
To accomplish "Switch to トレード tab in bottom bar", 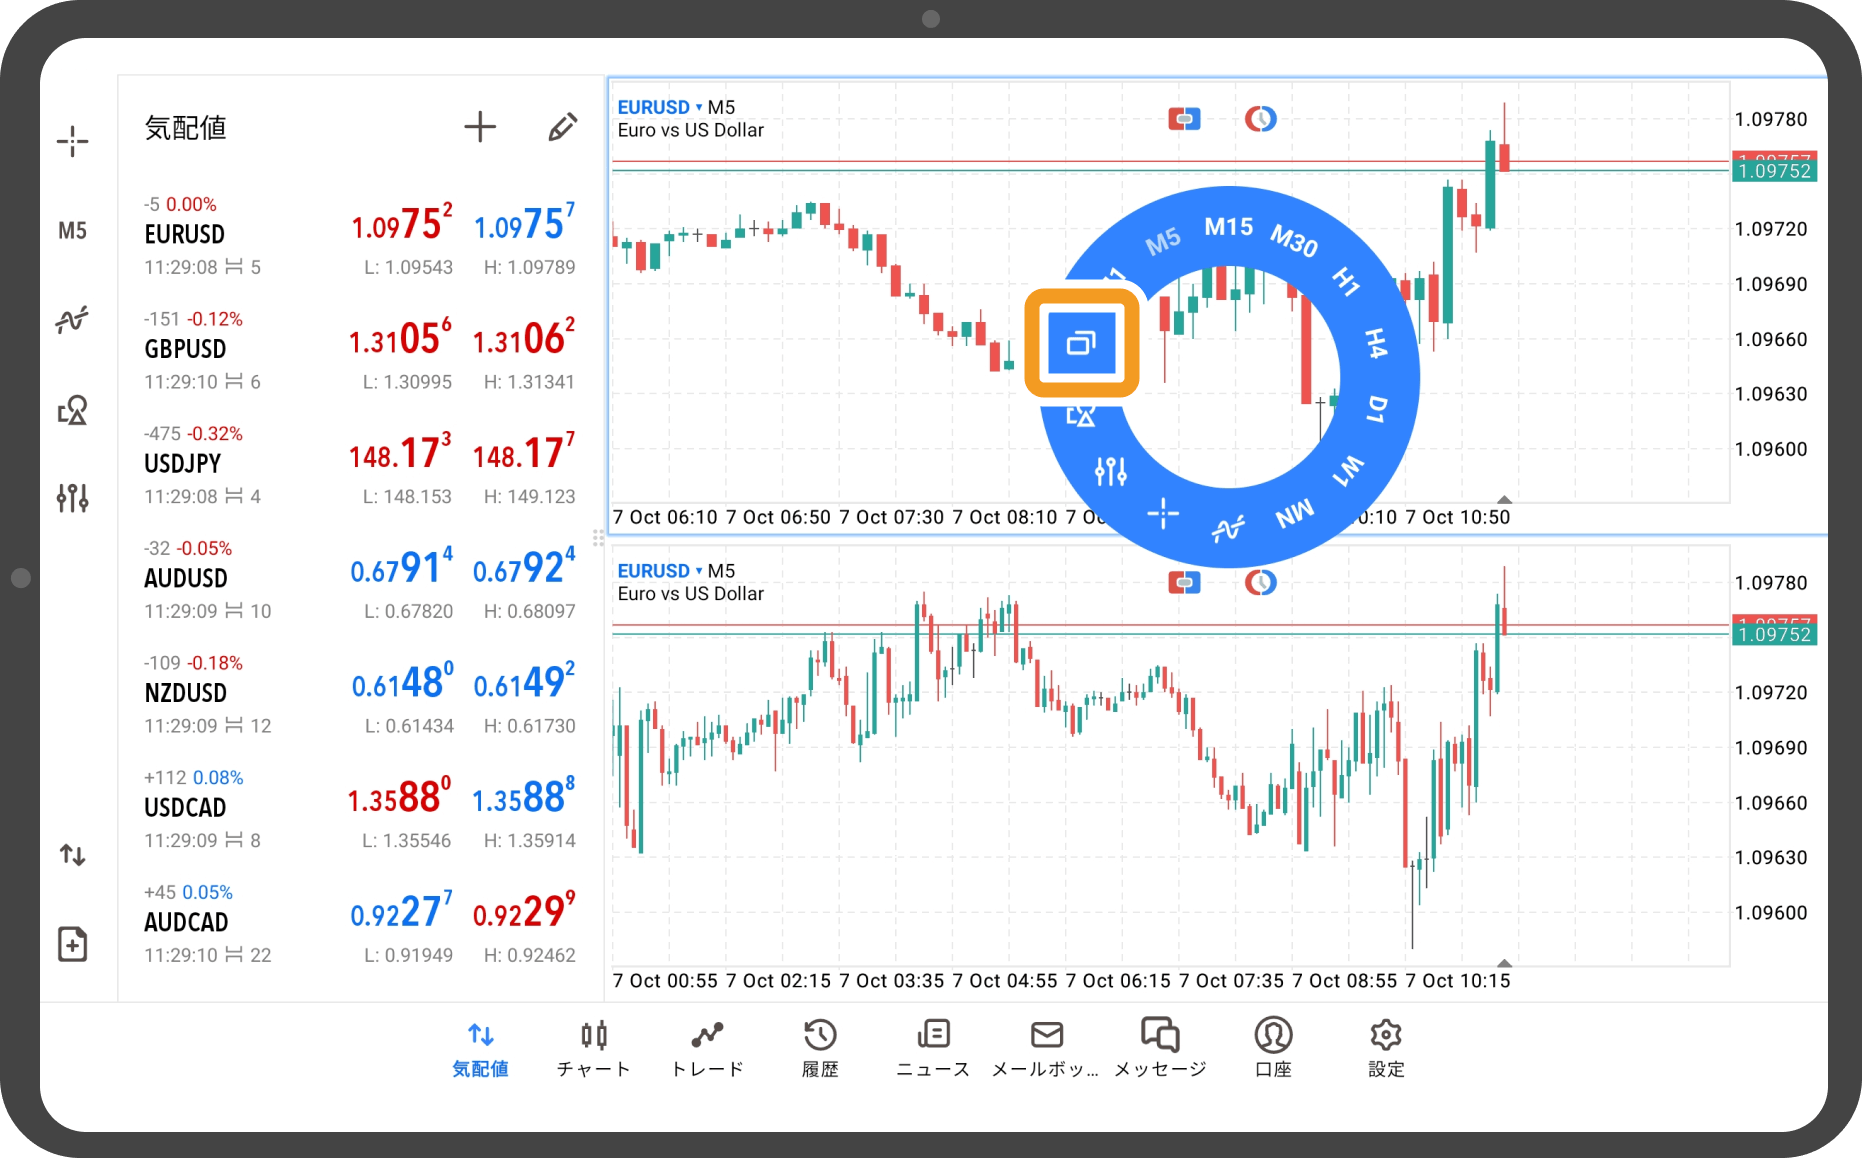I will pyautogui.click(x=707, y=1048).
